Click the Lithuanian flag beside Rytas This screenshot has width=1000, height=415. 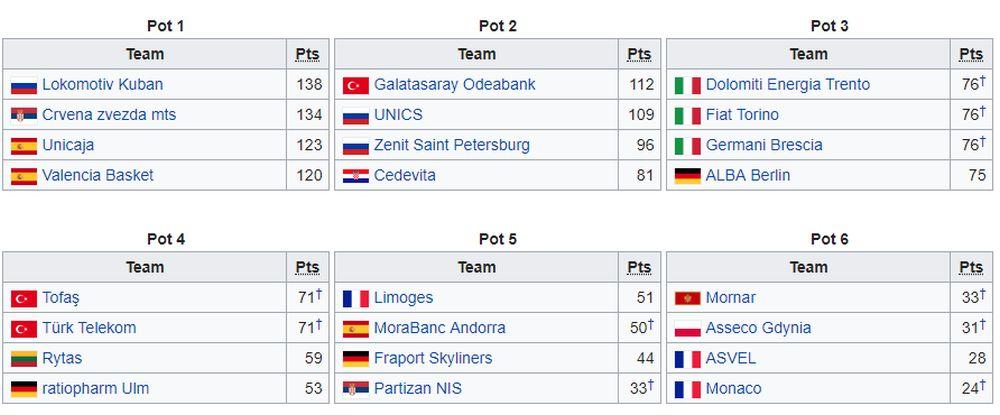point(23,358)
